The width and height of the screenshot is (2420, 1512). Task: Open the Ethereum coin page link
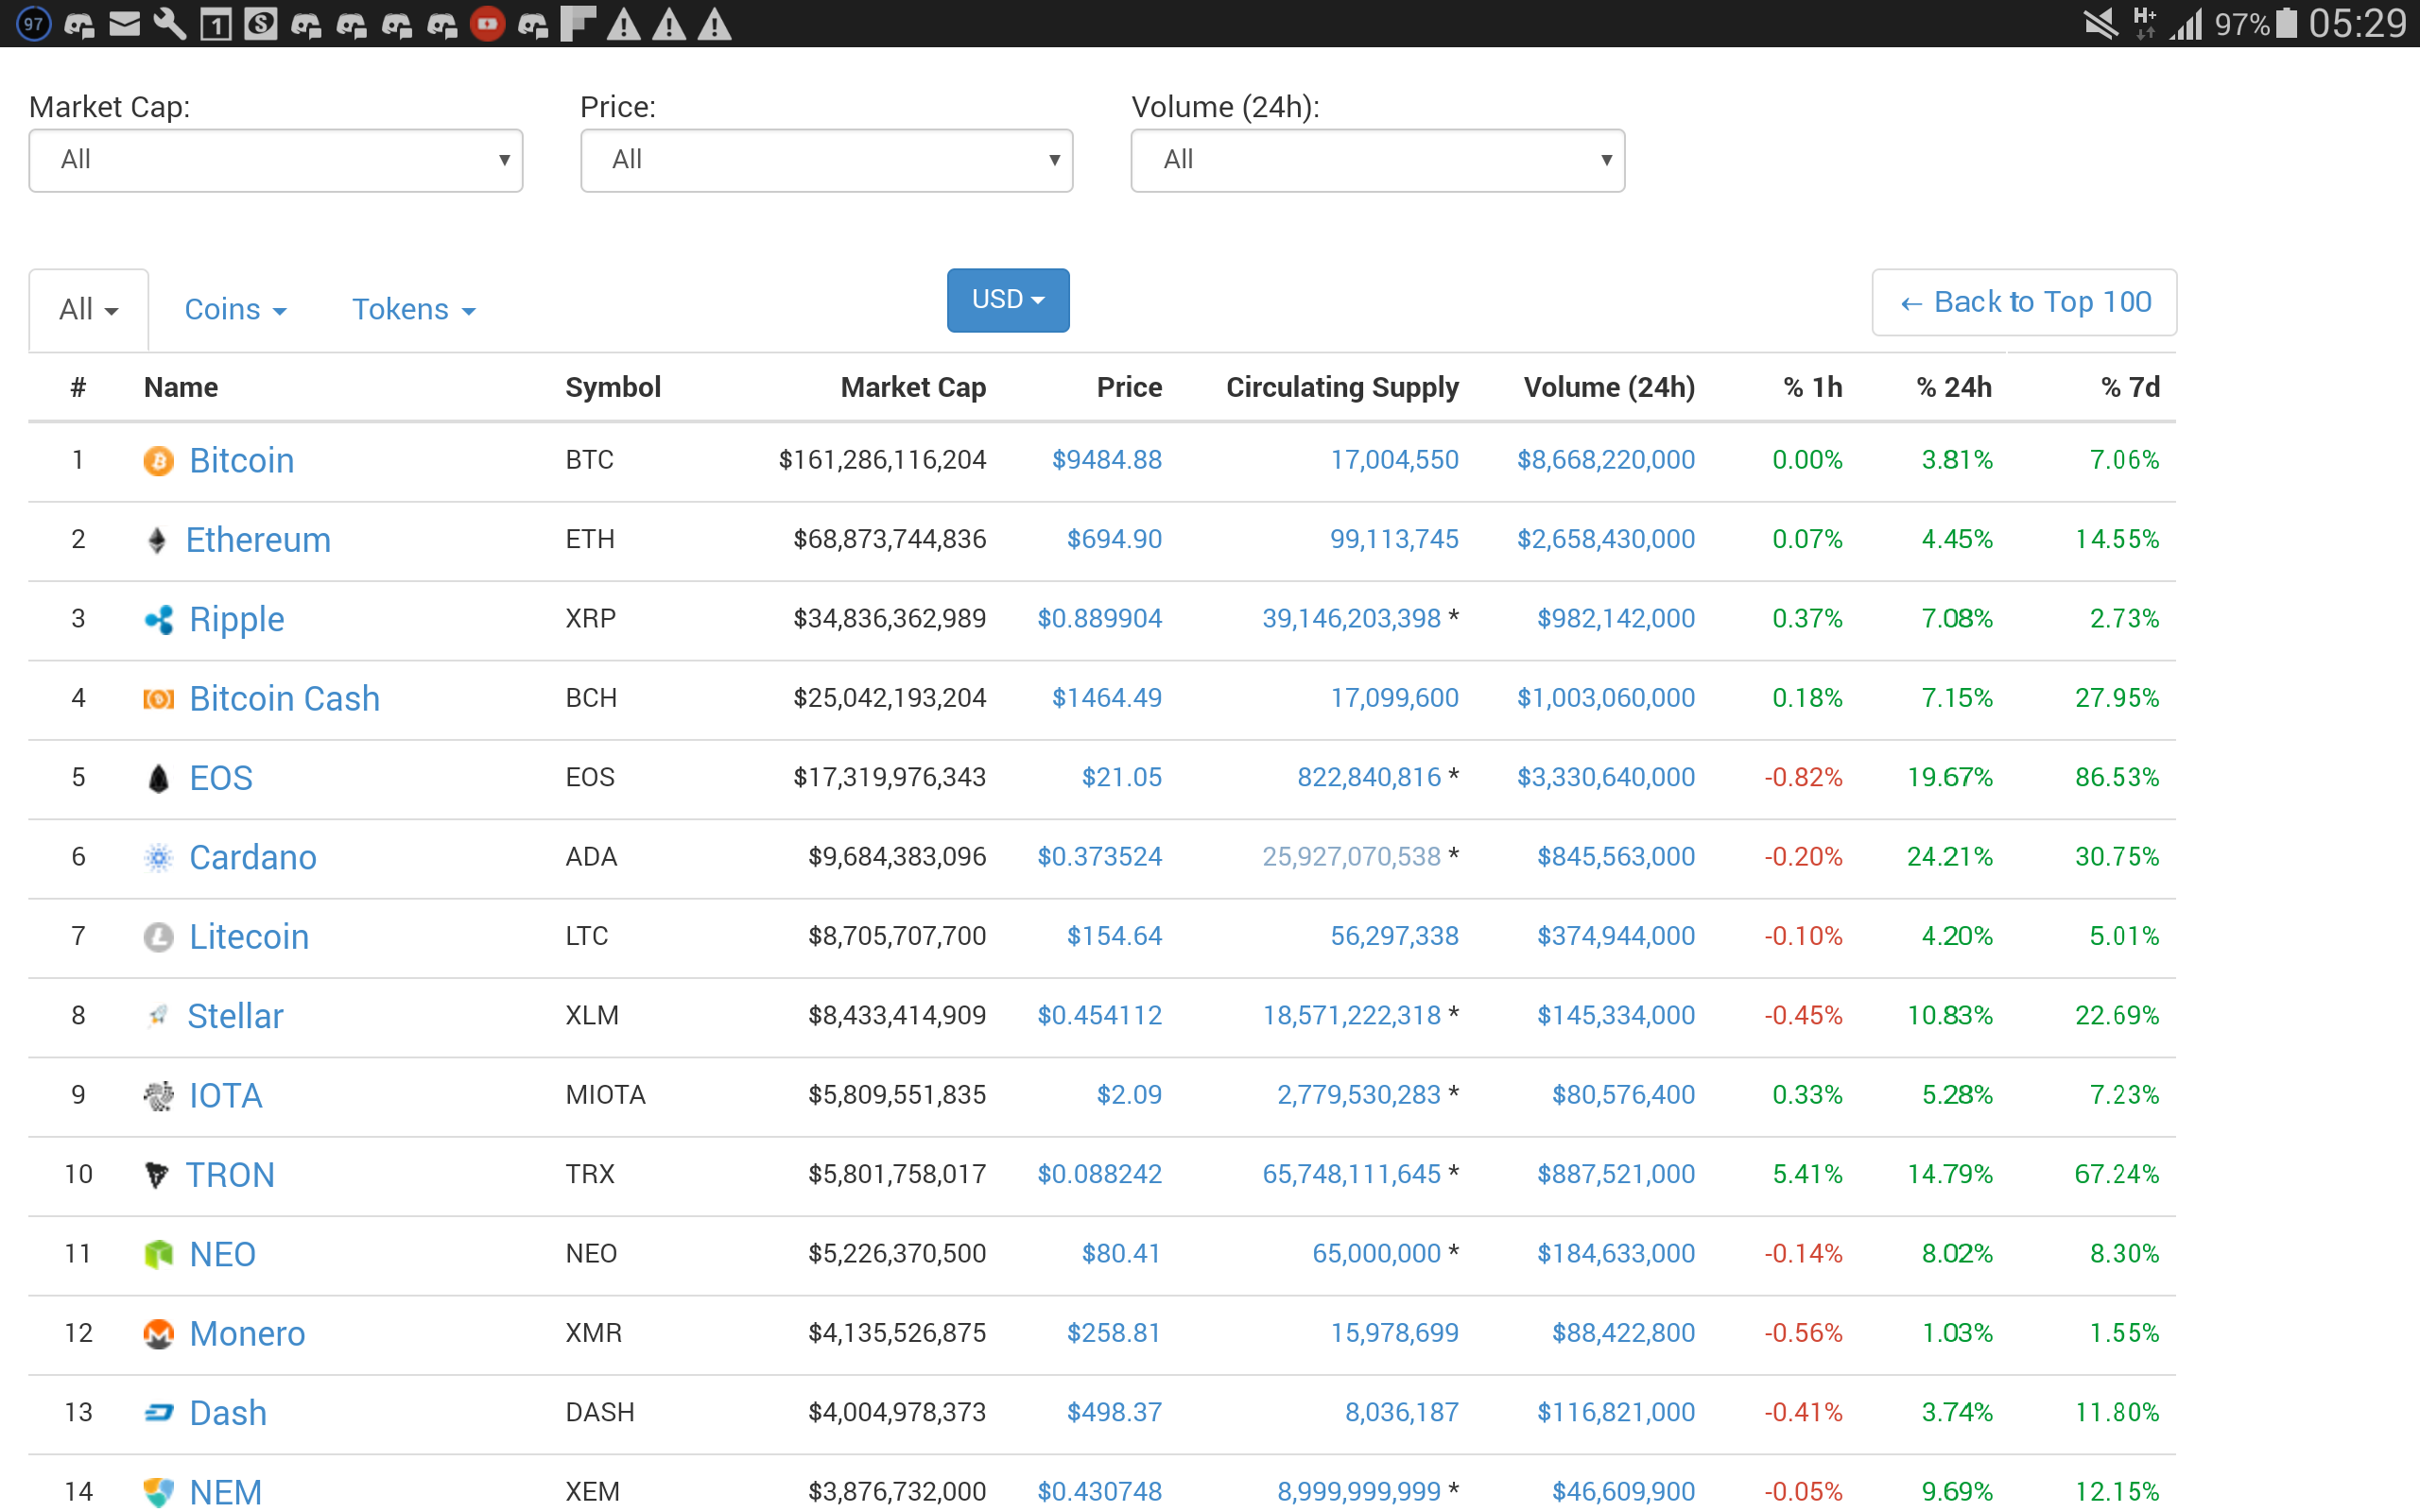point(258,540)
